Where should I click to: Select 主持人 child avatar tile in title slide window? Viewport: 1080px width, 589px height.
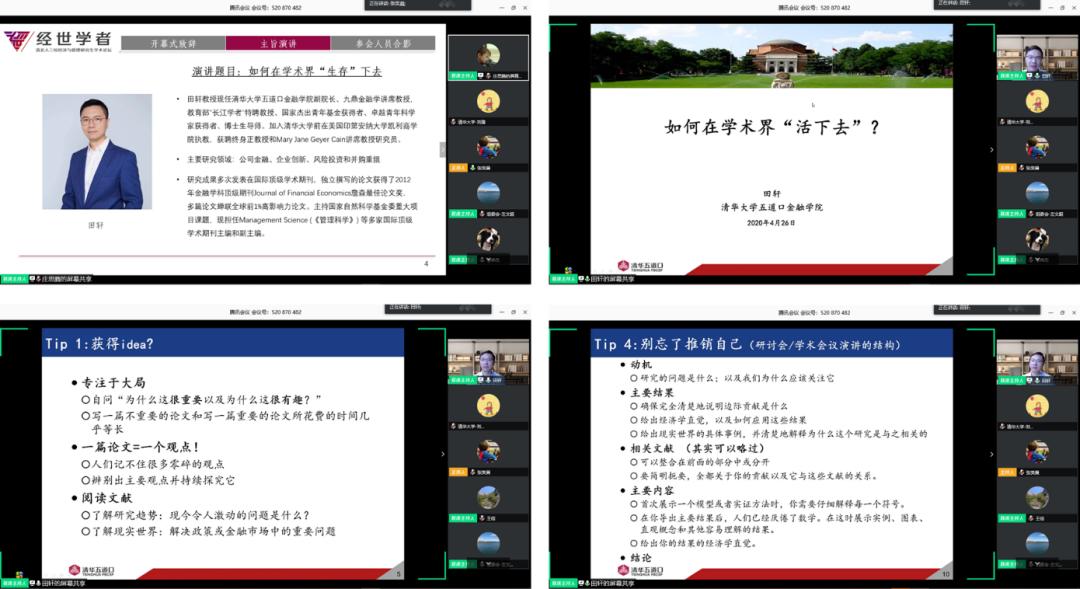click(1037, 150)
